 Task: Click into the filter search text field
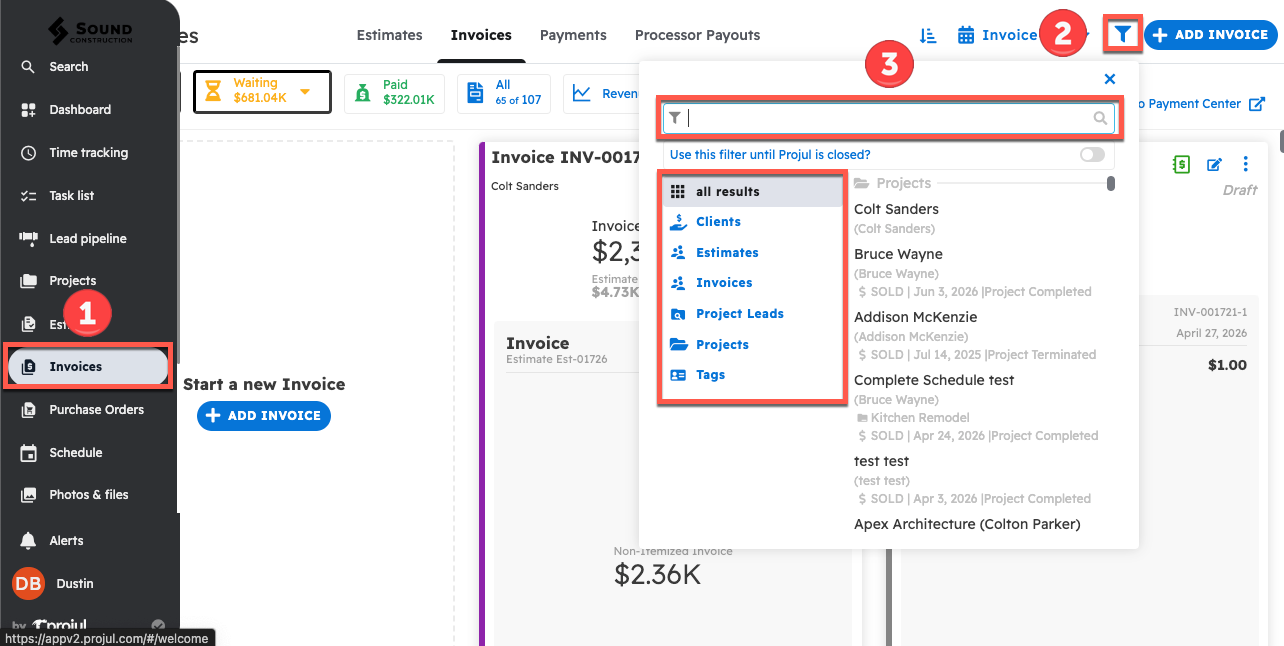click(885, 118)
